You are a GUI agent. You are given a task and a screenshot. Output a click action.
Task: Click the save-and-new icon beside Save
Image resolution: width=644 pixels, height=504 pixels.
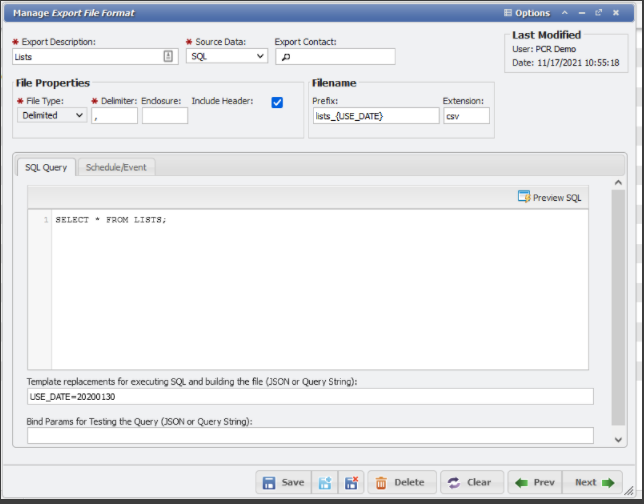[325, 482]
